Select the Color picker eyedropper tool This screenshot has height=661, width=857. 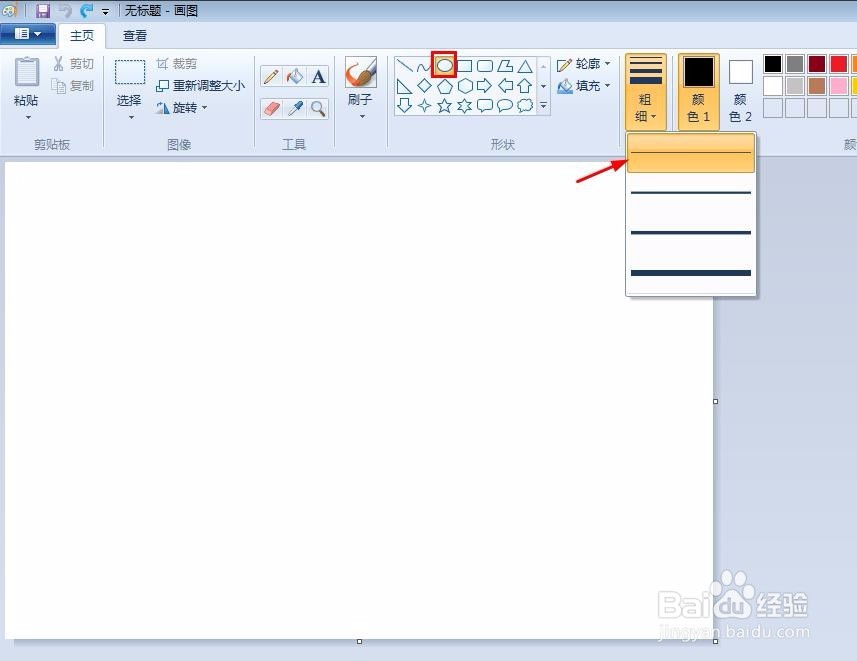click(294, 107)
